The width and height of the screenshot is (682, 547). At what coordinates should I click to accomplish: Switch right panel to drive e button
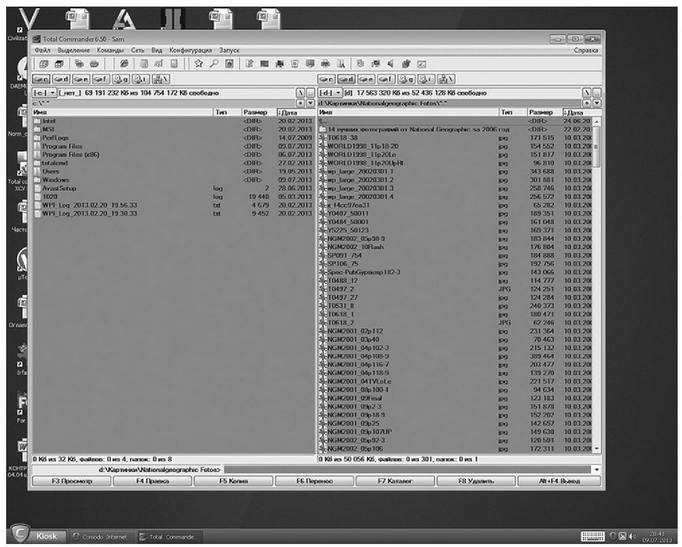coord(366,79)
